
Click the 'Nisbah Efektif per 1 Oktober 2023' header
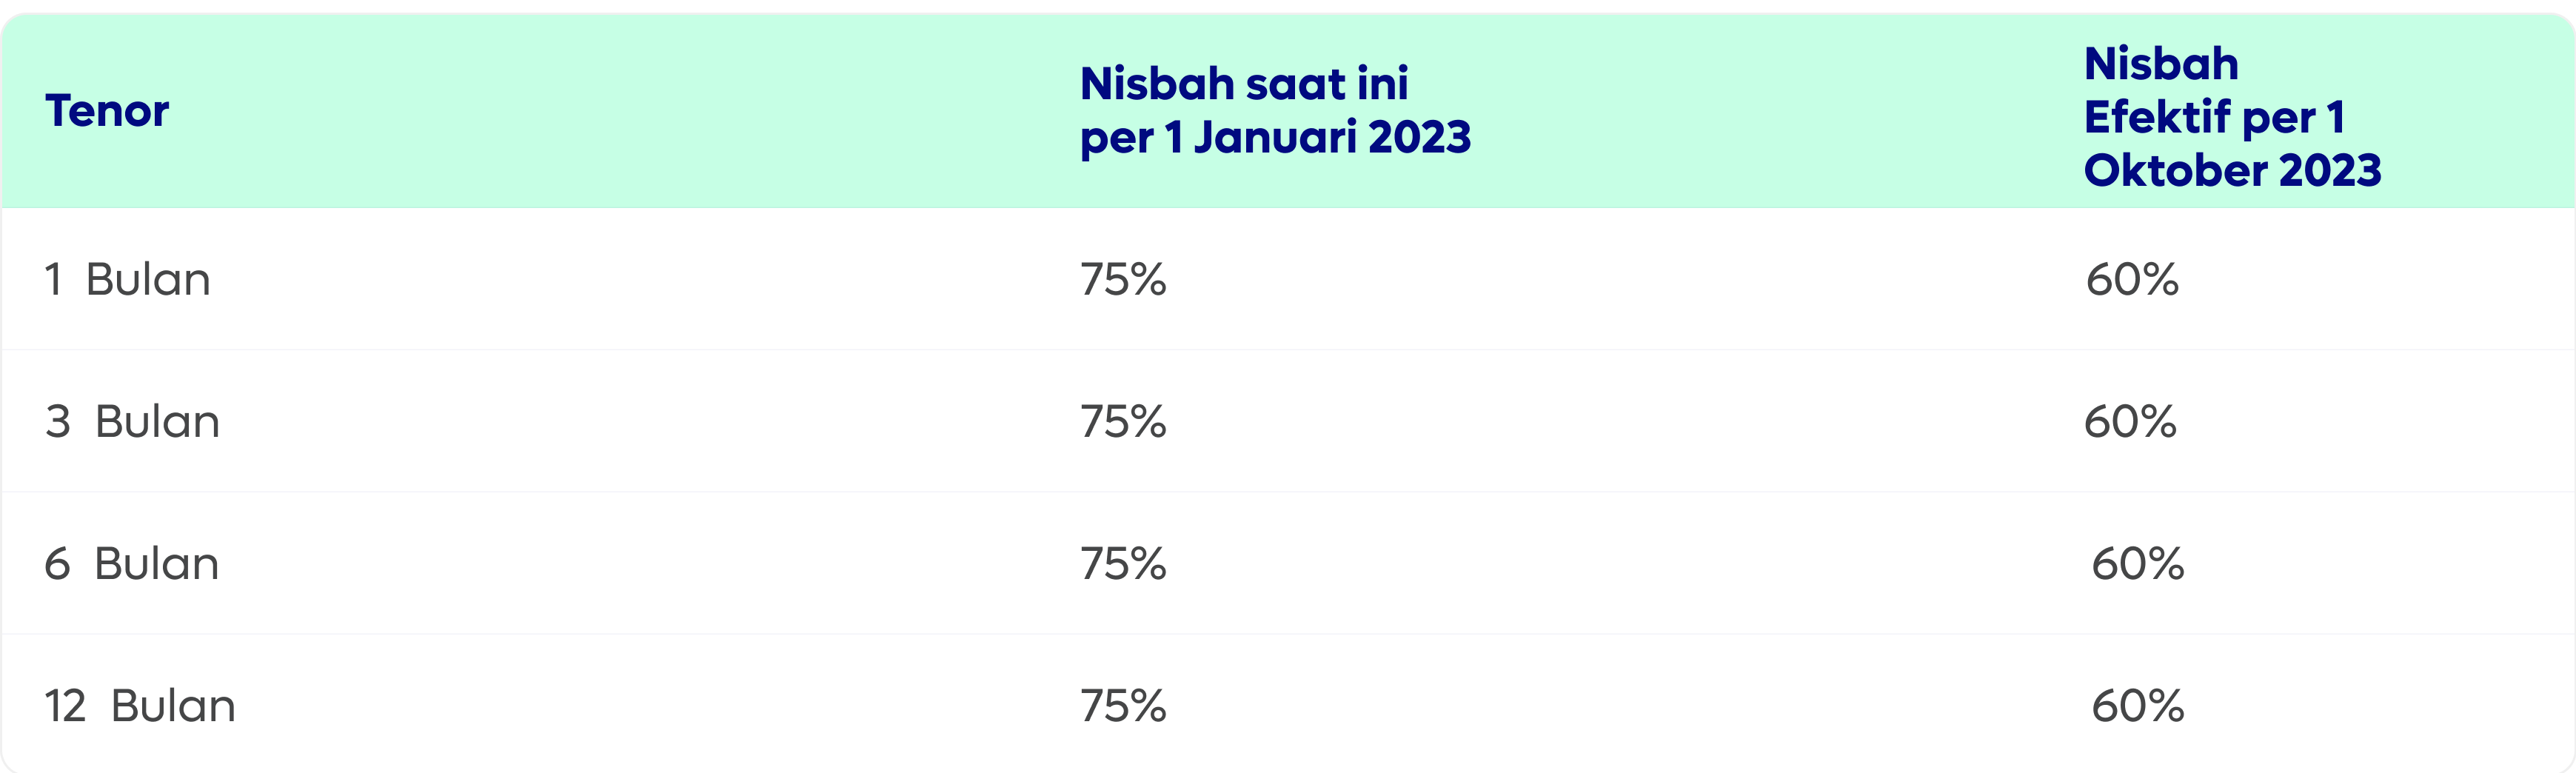(2232, 117)
